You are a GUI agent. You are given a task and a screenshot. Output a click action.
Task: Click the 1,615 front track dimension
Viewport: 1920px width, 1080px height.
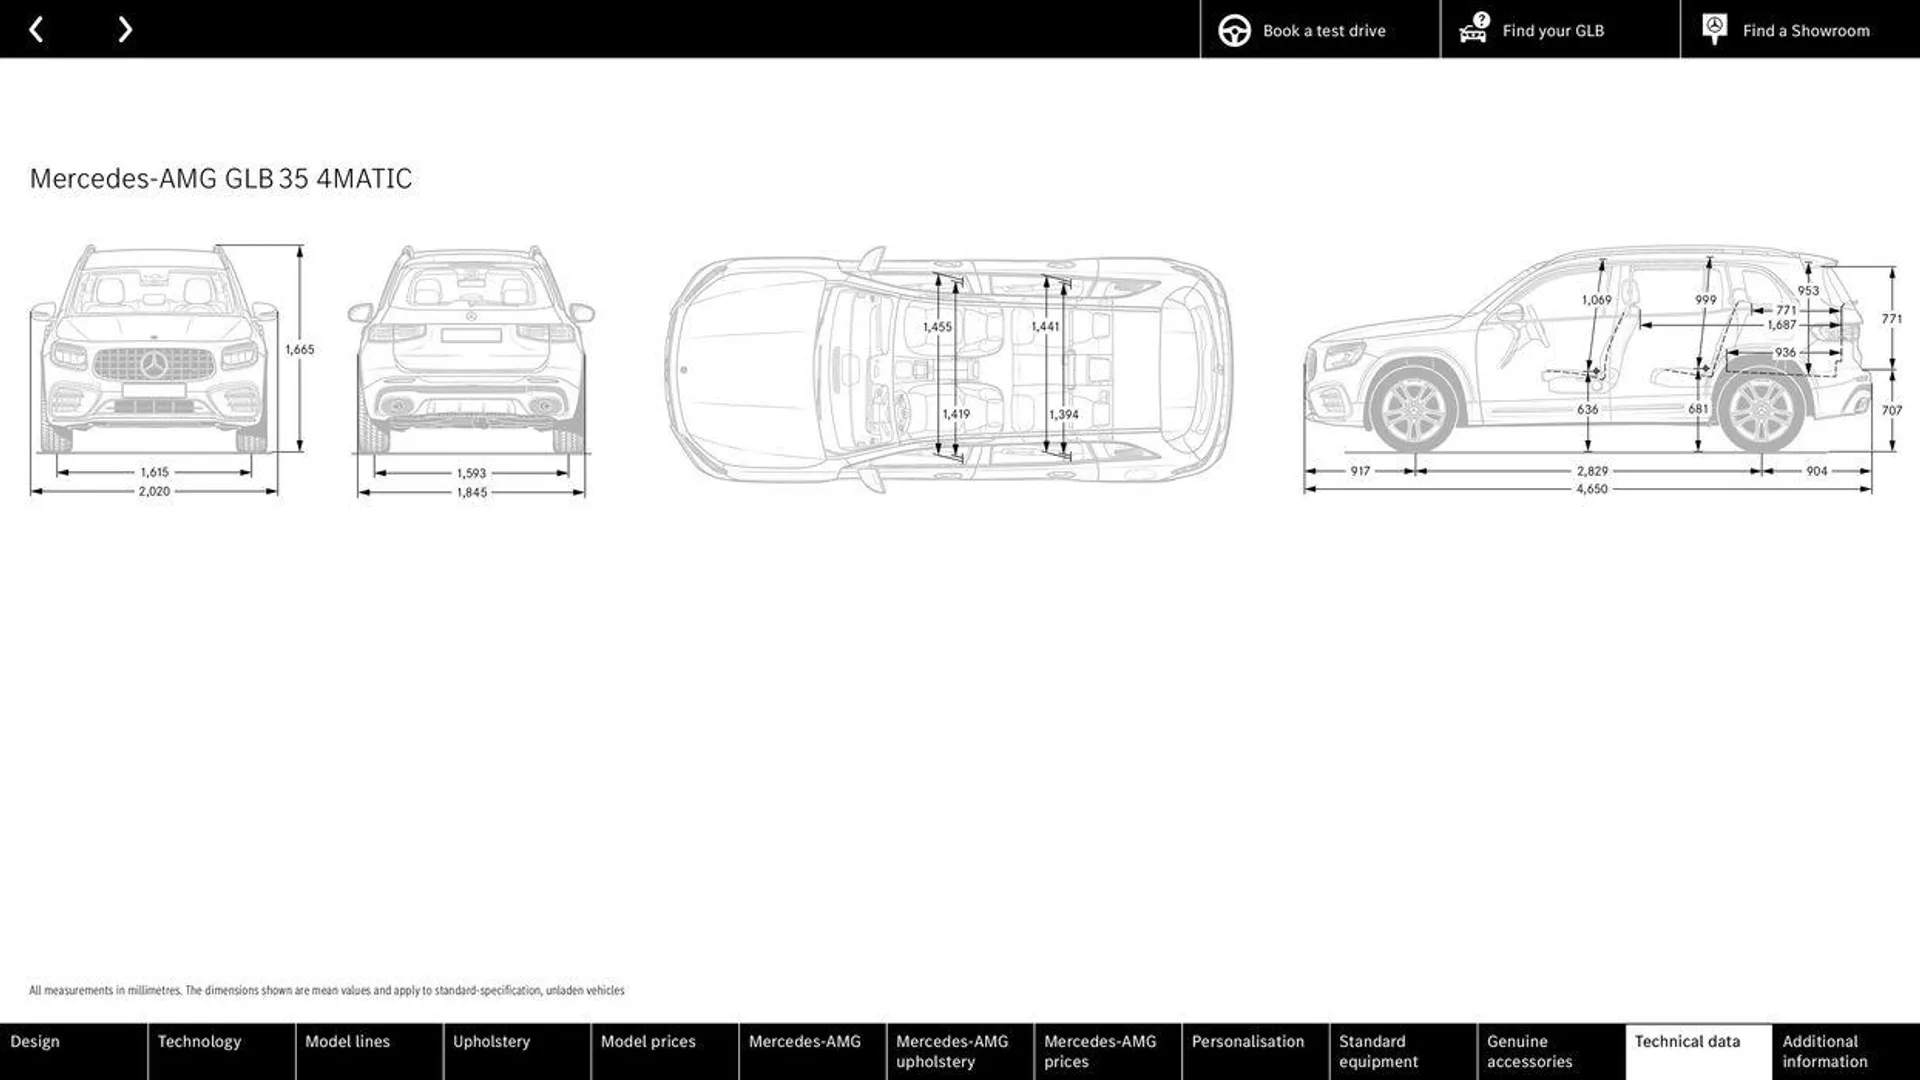tap(154, 472)
